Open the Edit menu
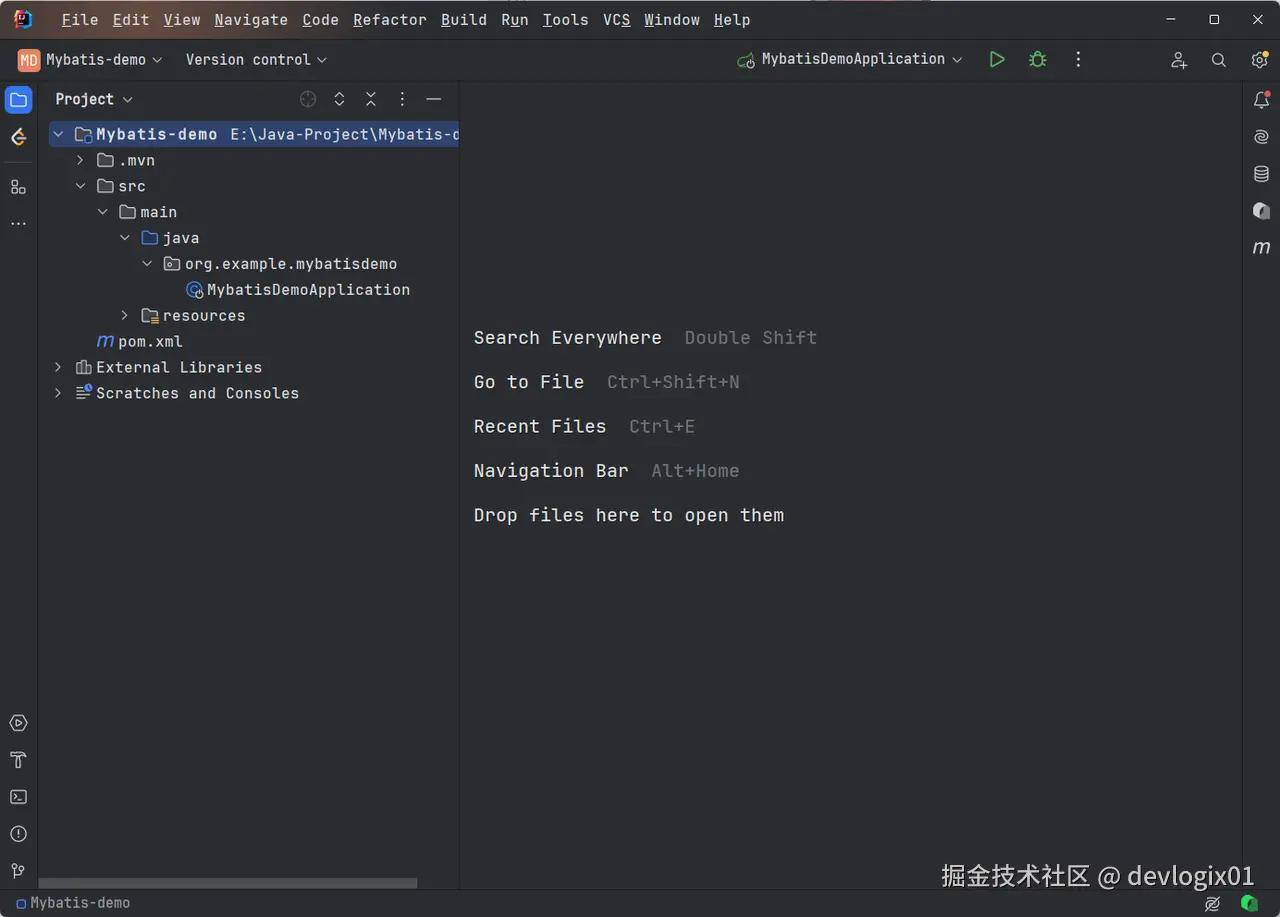 point(131,20)
